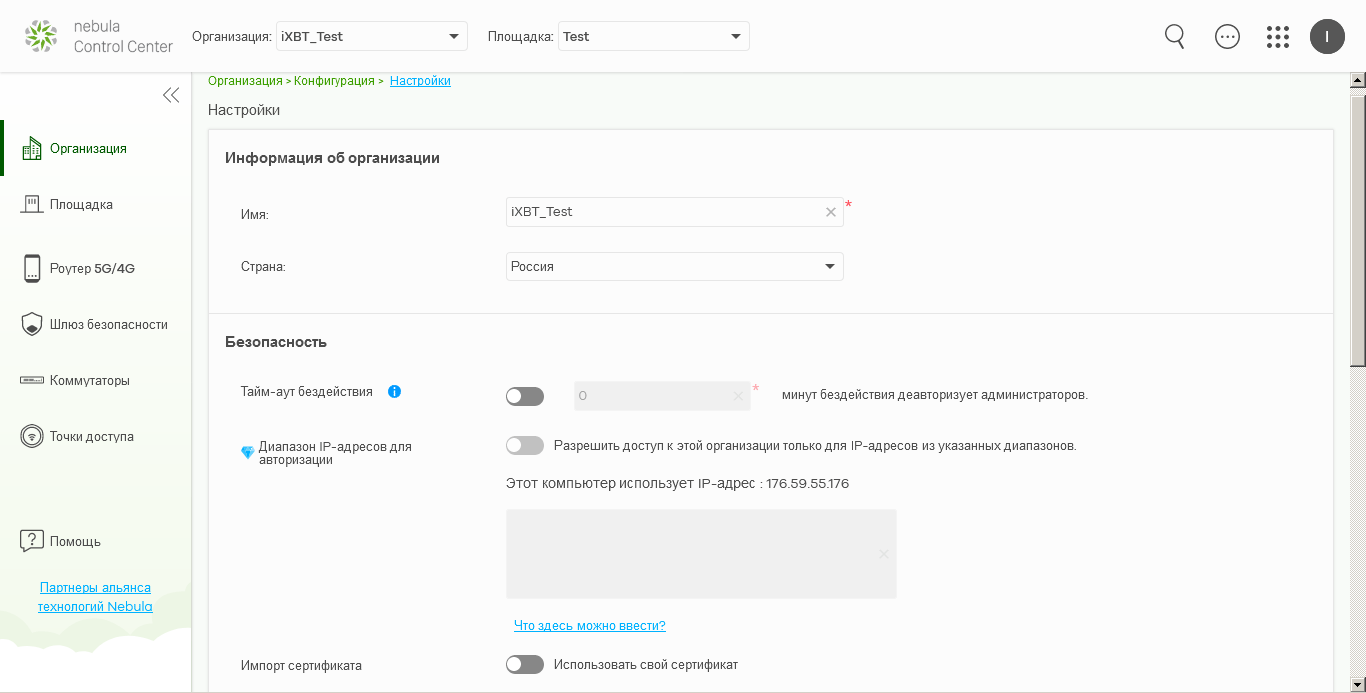Open the Nebula alliance partners link
This screenshot has height=693, width=1366.
click(95, 597)
